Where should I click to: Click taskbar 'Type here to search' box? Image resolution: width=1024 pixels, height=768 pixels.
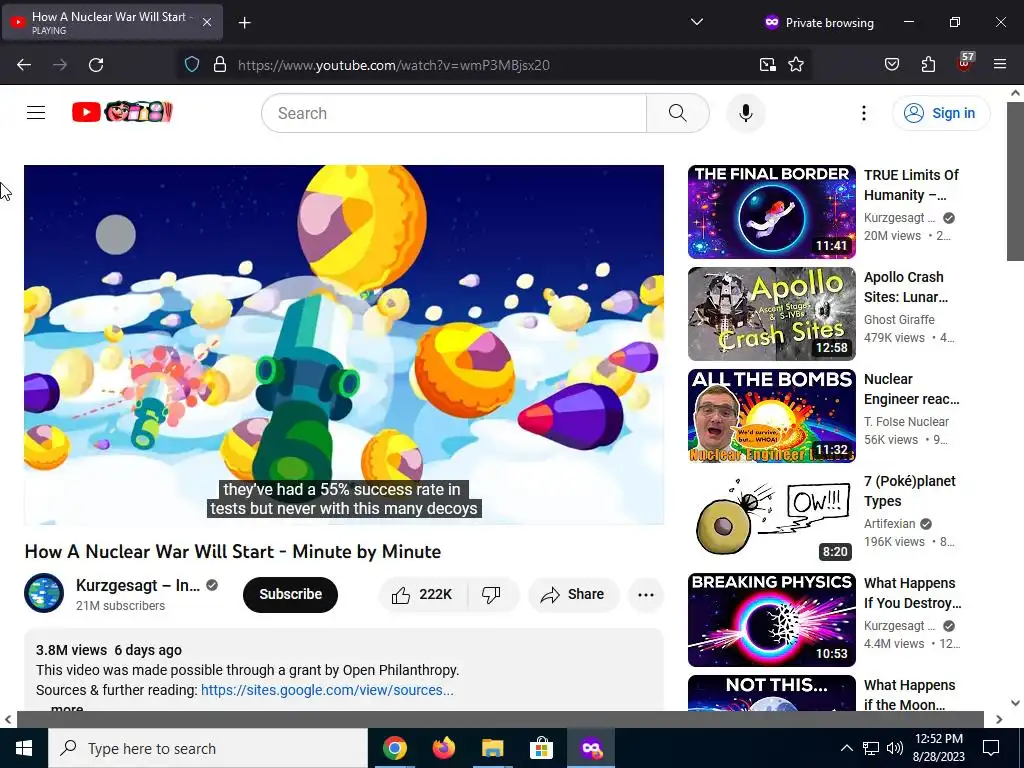coord(208,748)
